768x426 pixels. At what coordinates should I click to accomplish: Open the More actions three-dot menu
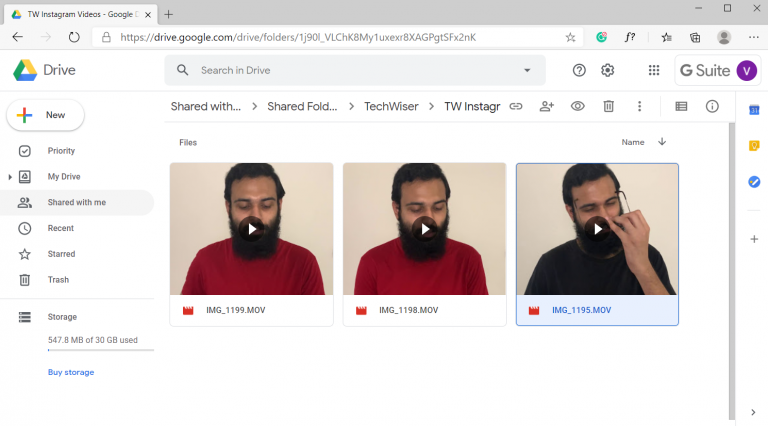coord(639,106)
